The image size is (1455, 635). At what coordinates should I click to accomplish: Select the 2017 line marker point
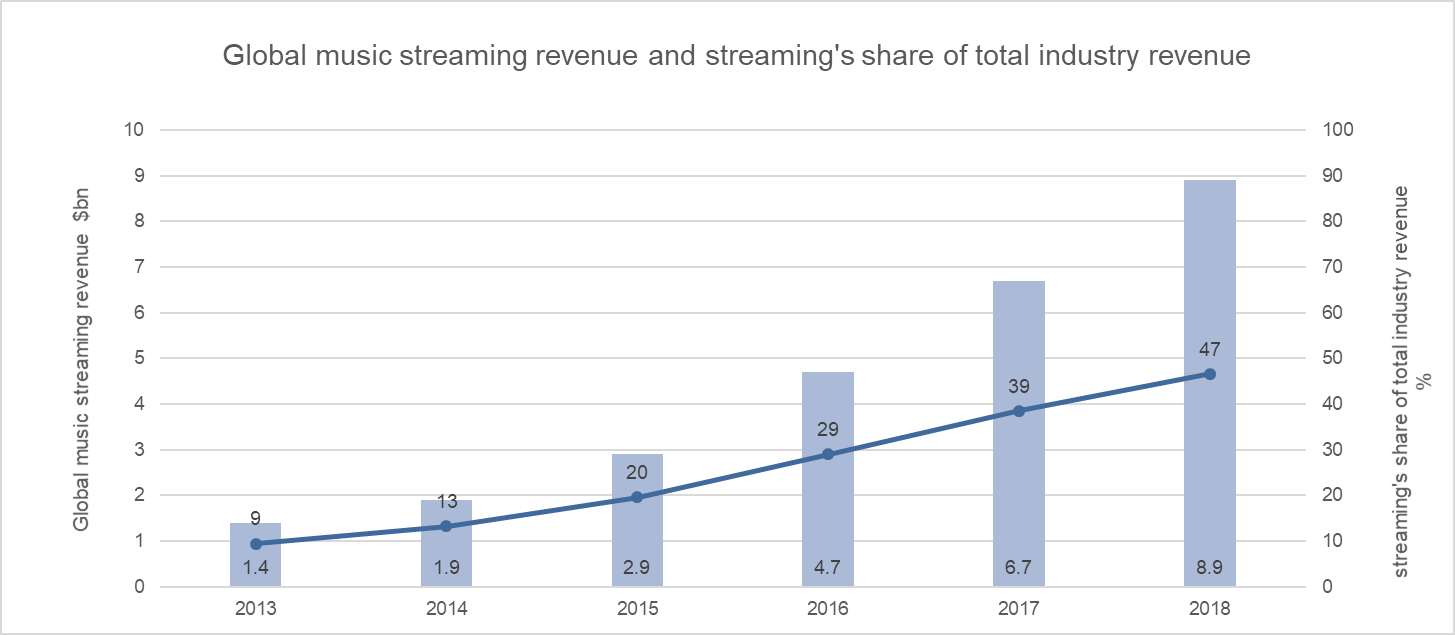[x=1019, y=411]
